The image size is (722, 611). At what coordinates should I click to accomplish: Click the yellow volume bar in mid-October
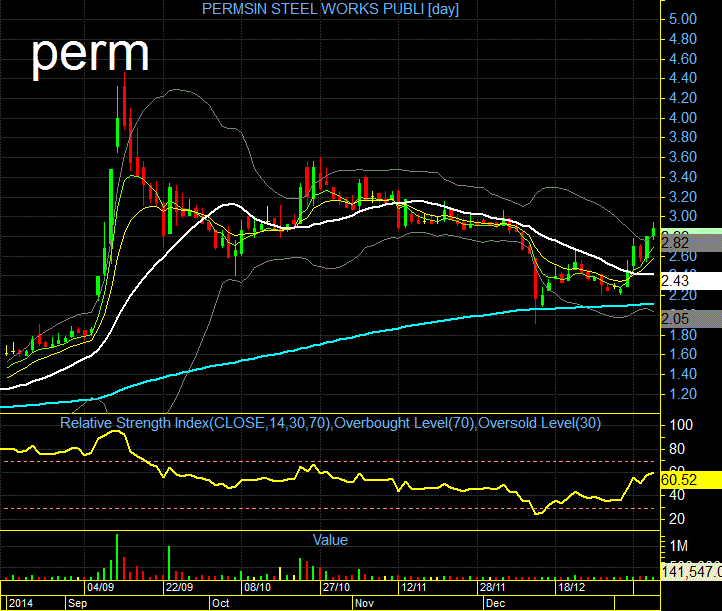coord(280,573)
